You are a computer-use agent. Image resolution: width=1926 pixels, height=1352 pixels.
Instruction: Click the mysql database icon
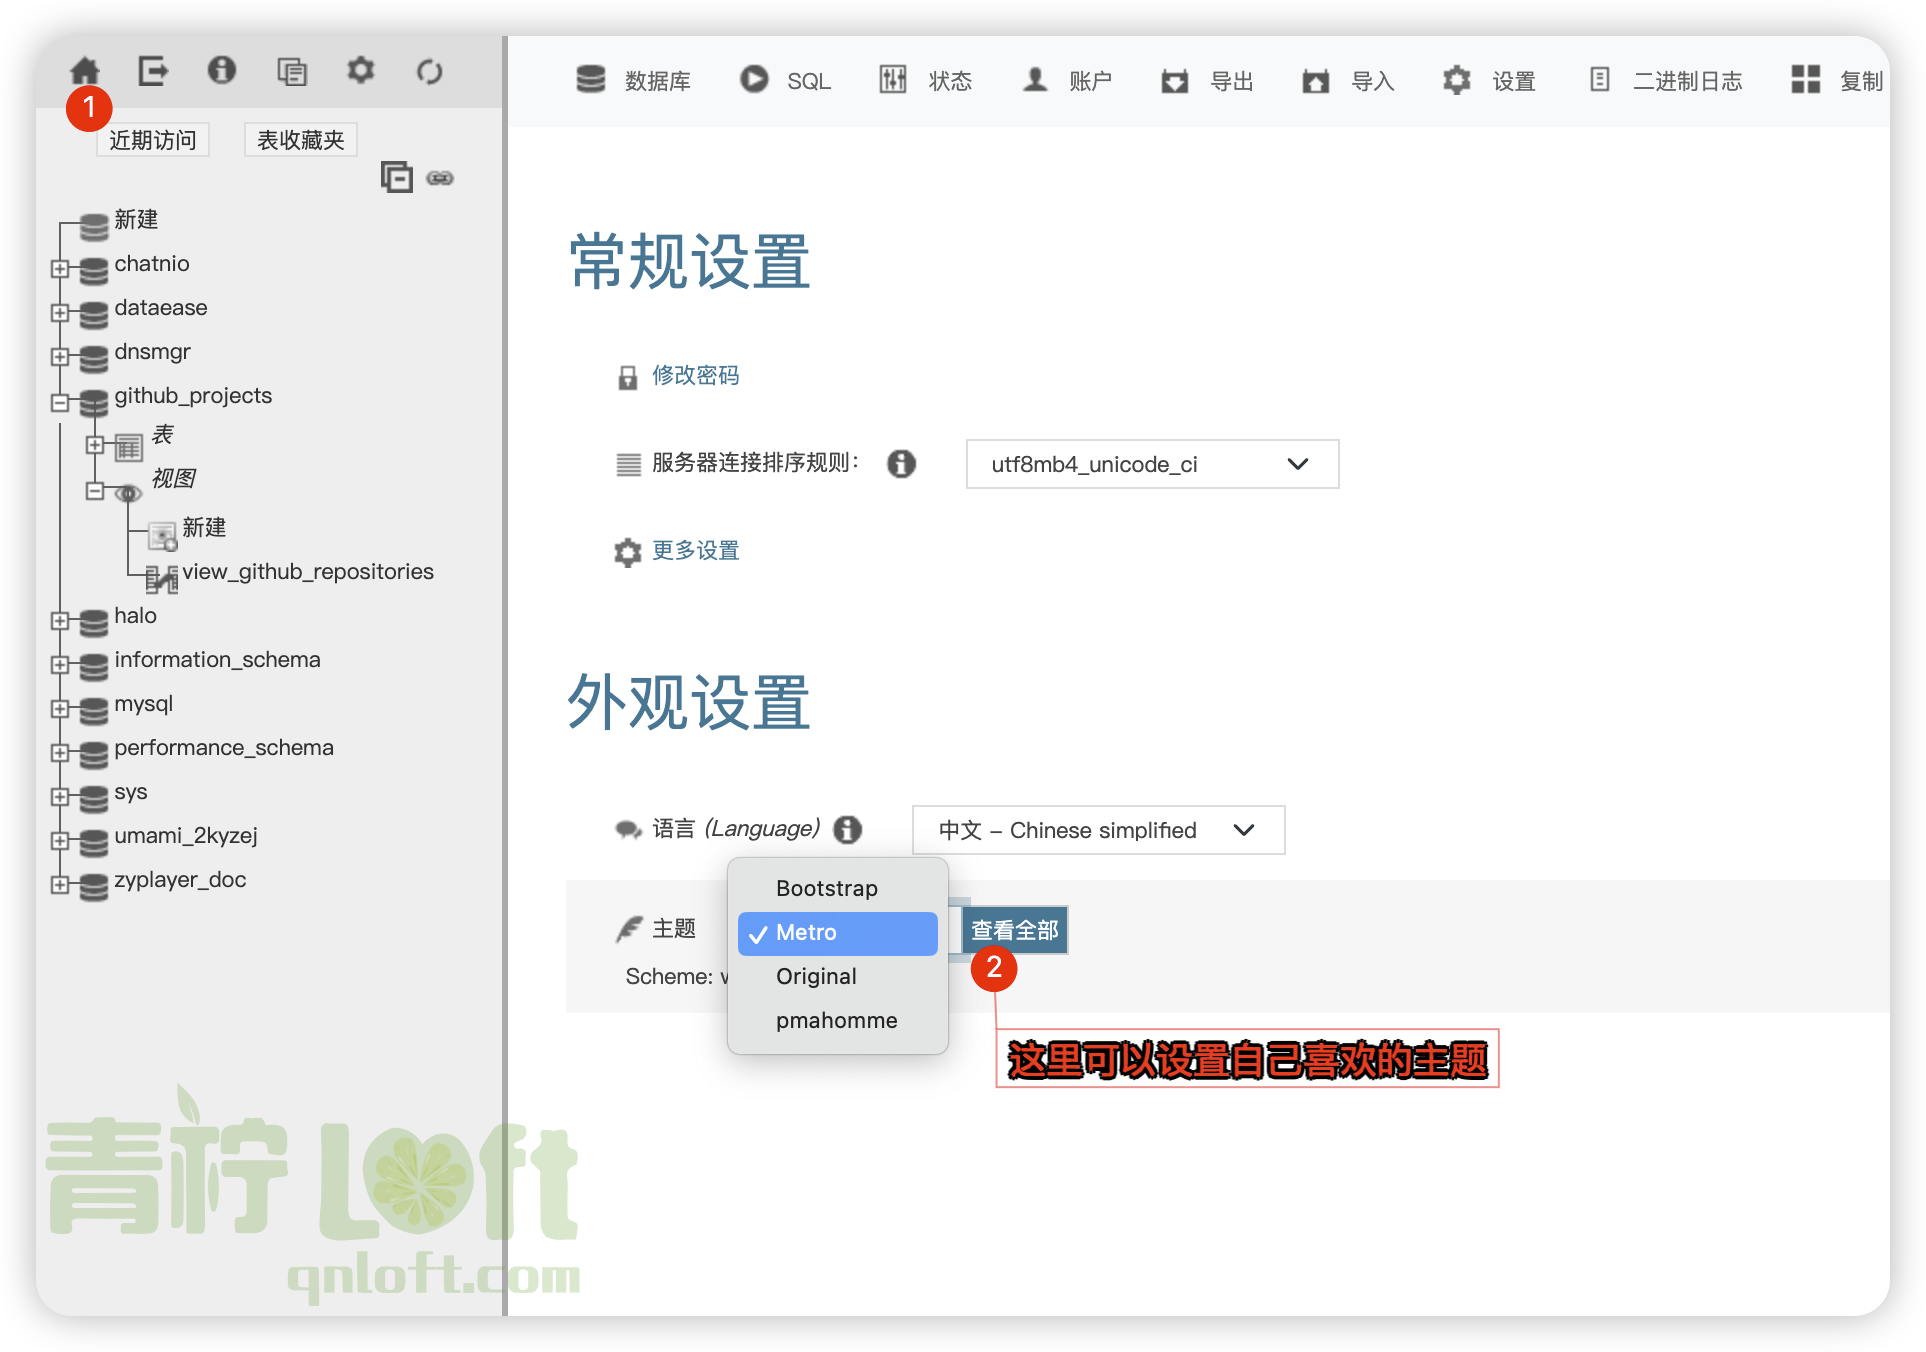click(94, 710)
